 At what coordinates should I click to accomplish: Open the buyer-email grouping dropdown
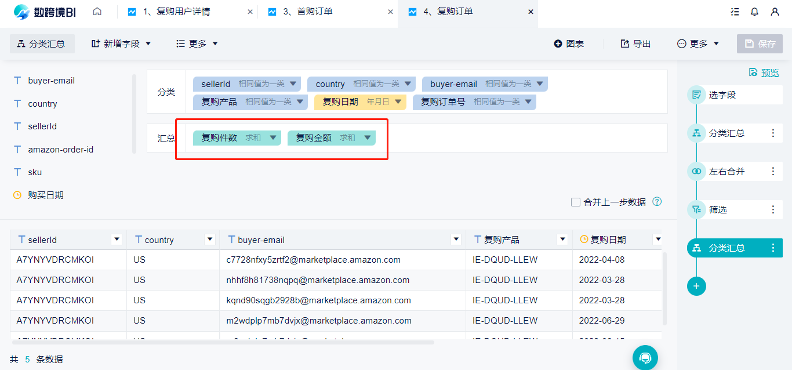[540, 84]
